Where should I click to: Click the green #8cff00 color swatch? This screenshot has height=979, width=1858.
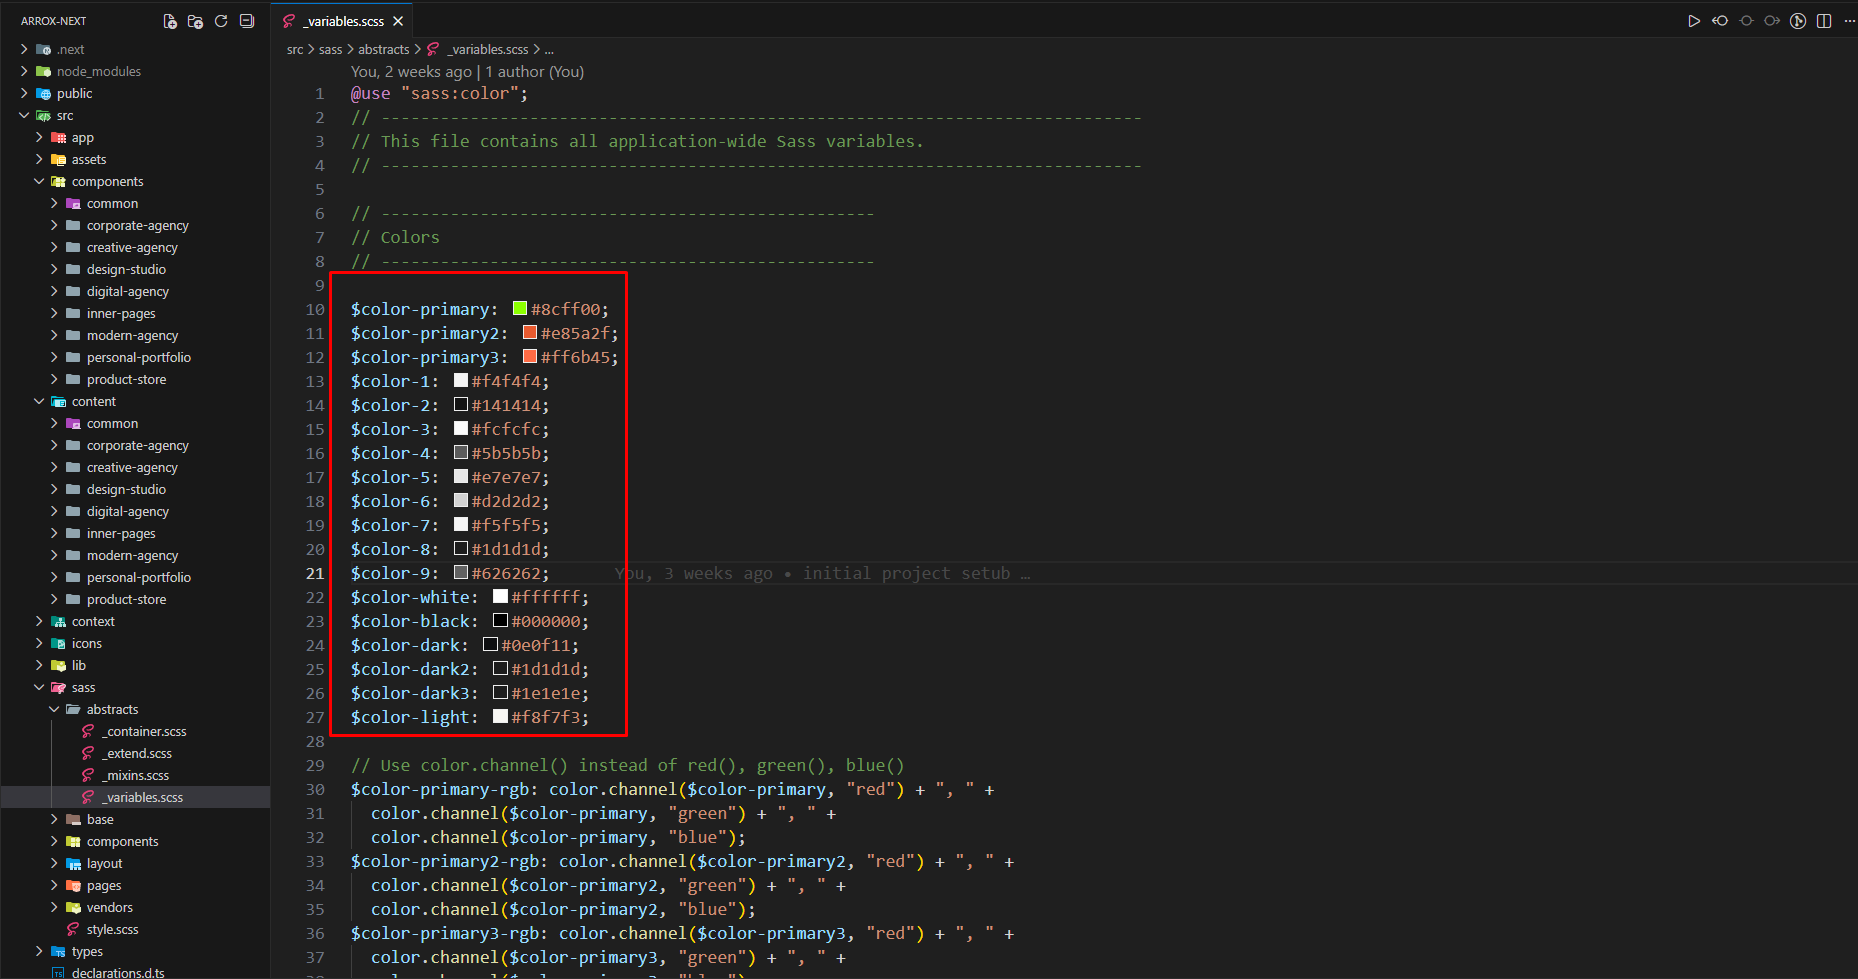coord(520,309)
